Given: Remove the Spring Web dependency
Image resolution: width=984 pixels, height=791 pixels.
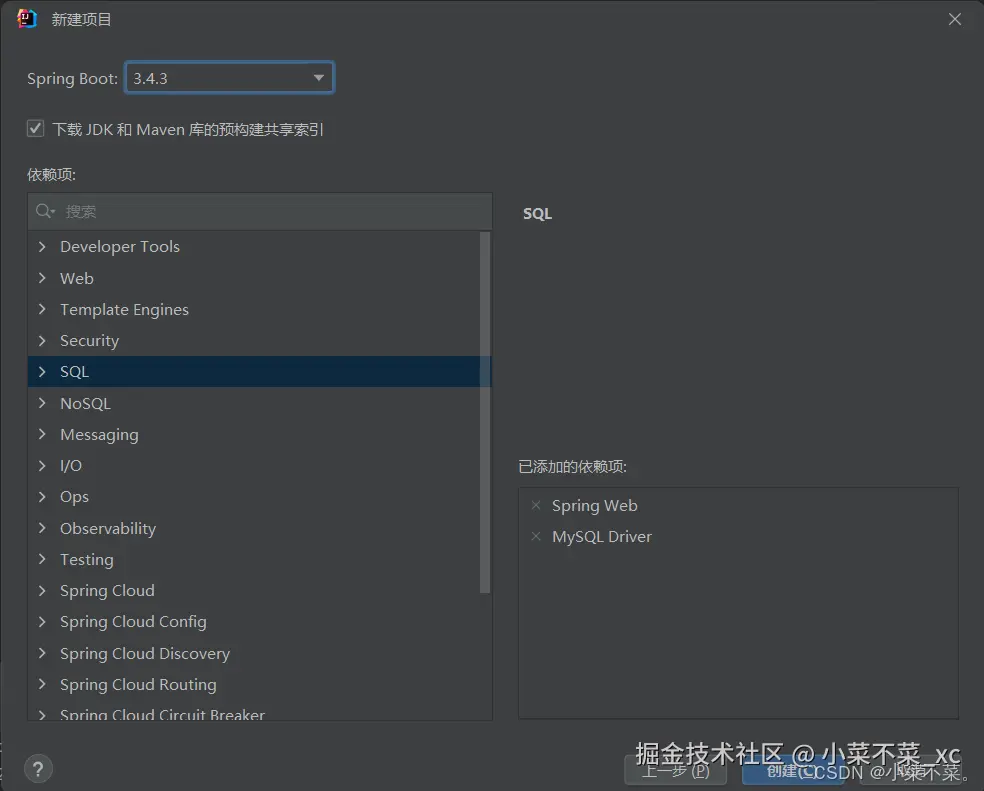Looking at the screenshot, I should click(536, 505).
